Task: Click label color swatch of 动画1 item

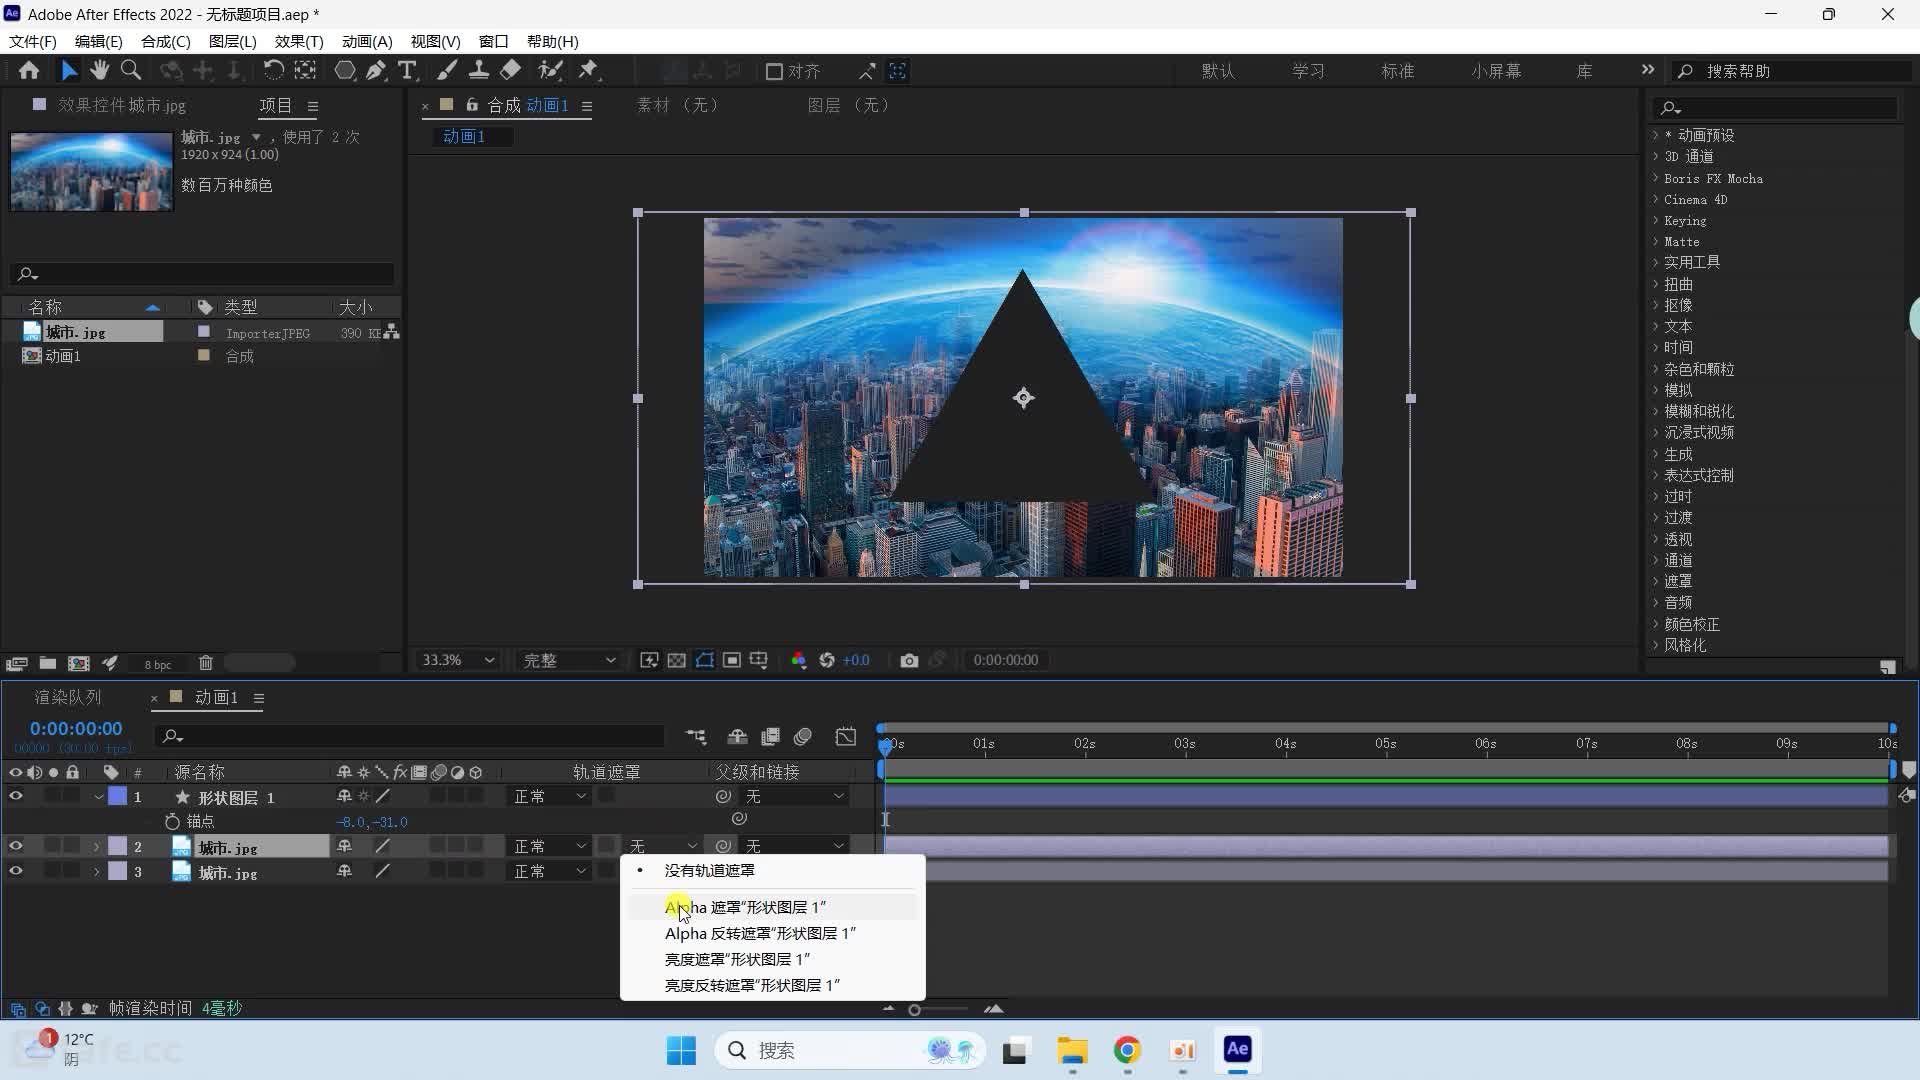Action: pos(204,355)
